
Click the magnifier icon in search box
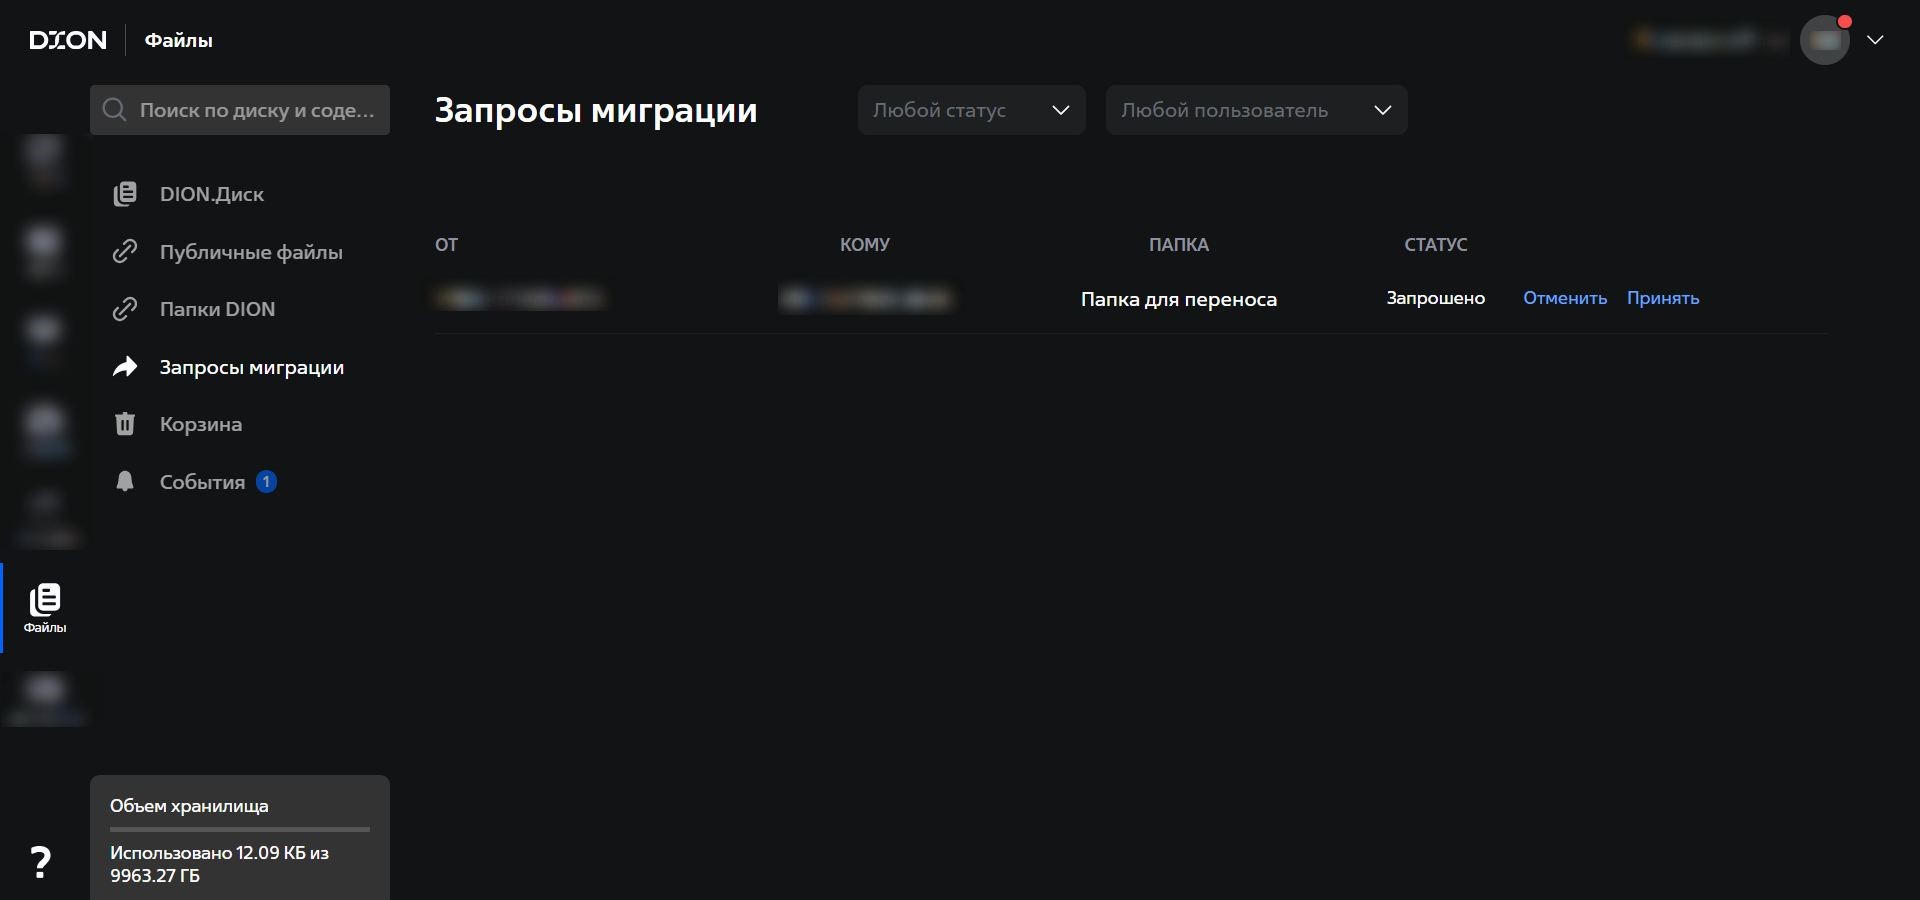[115, 110]
